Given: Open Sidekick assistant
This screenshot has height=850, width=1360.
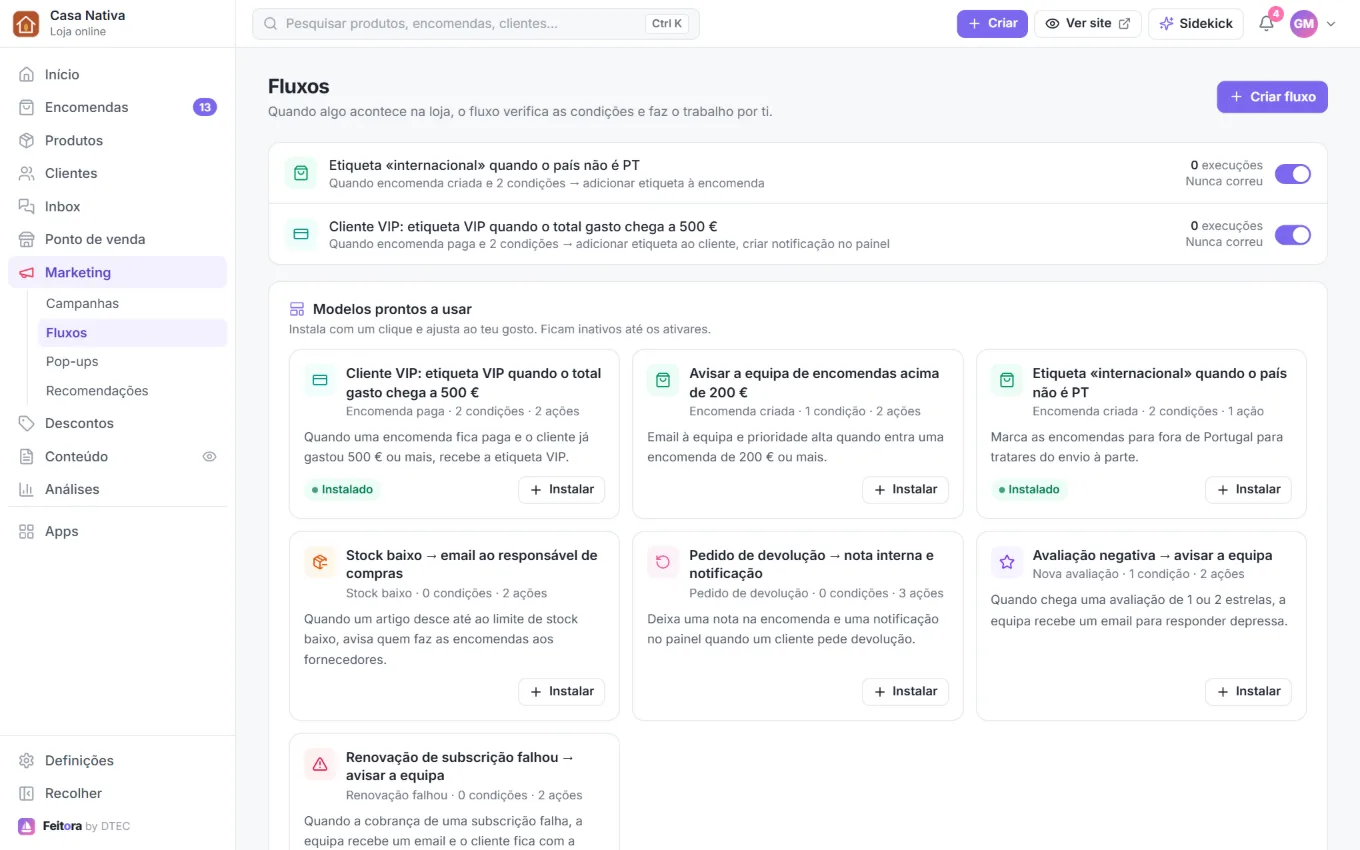Looking at the screenshot, I should pyautogui.click(x=1196, y=24).
